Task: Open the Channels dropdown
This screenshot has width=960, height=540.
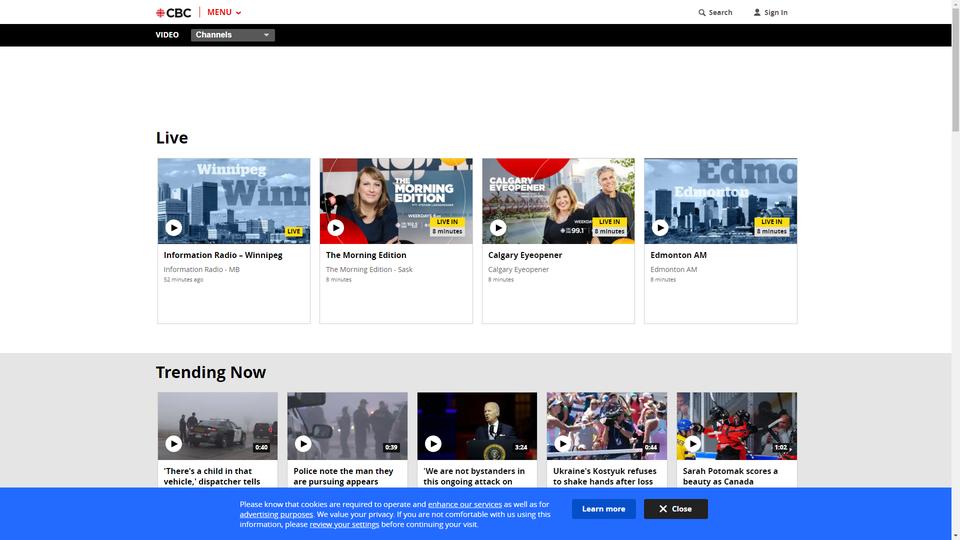Action: (x=233, y=35)
